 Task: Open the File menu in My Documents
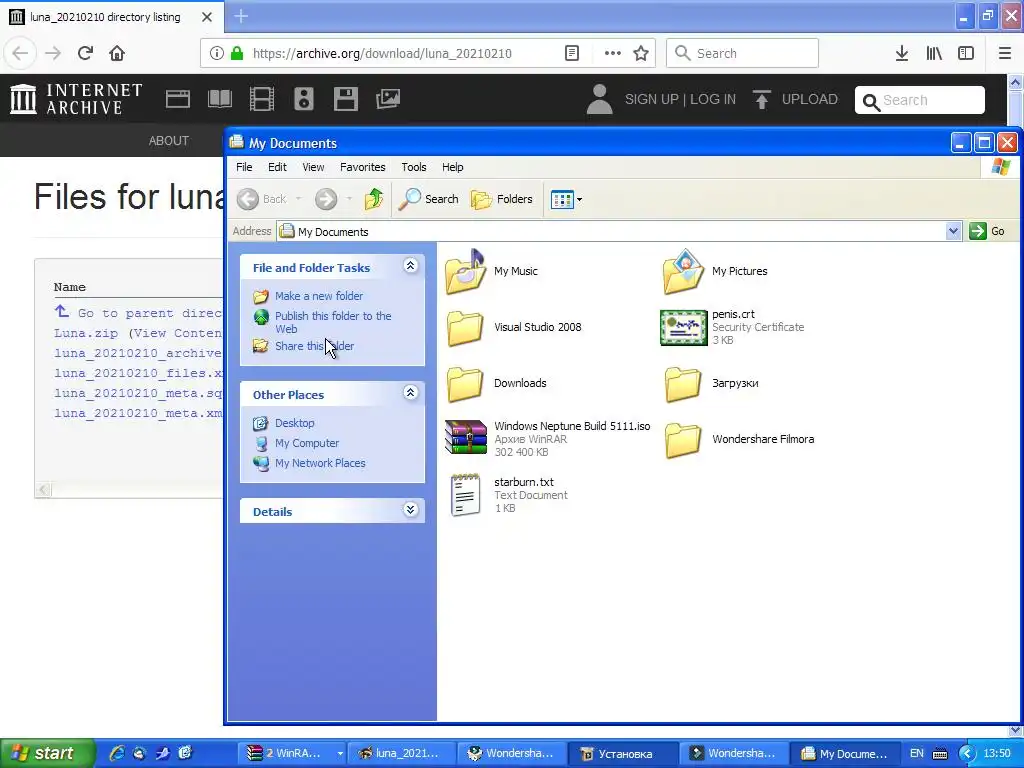pyautogui.click(x=244, y=167)
